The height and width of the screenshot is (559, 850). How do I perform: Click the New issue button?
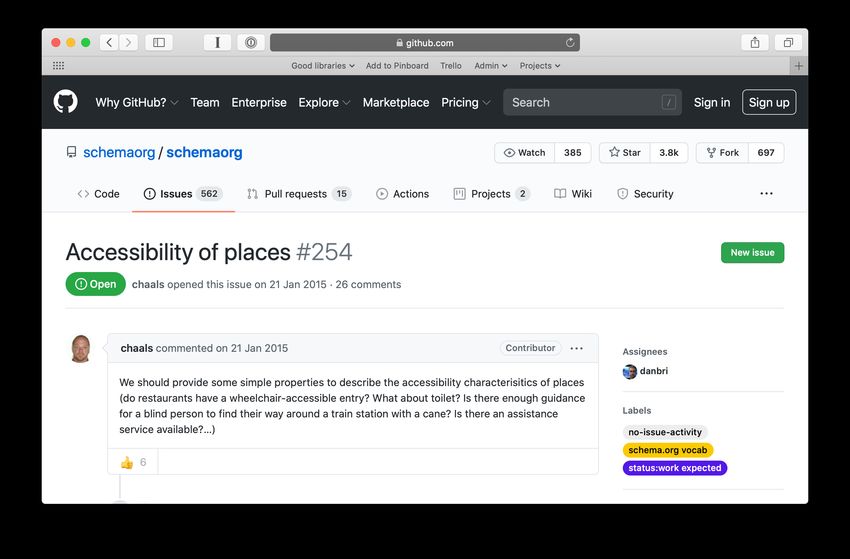coord(752,253)
